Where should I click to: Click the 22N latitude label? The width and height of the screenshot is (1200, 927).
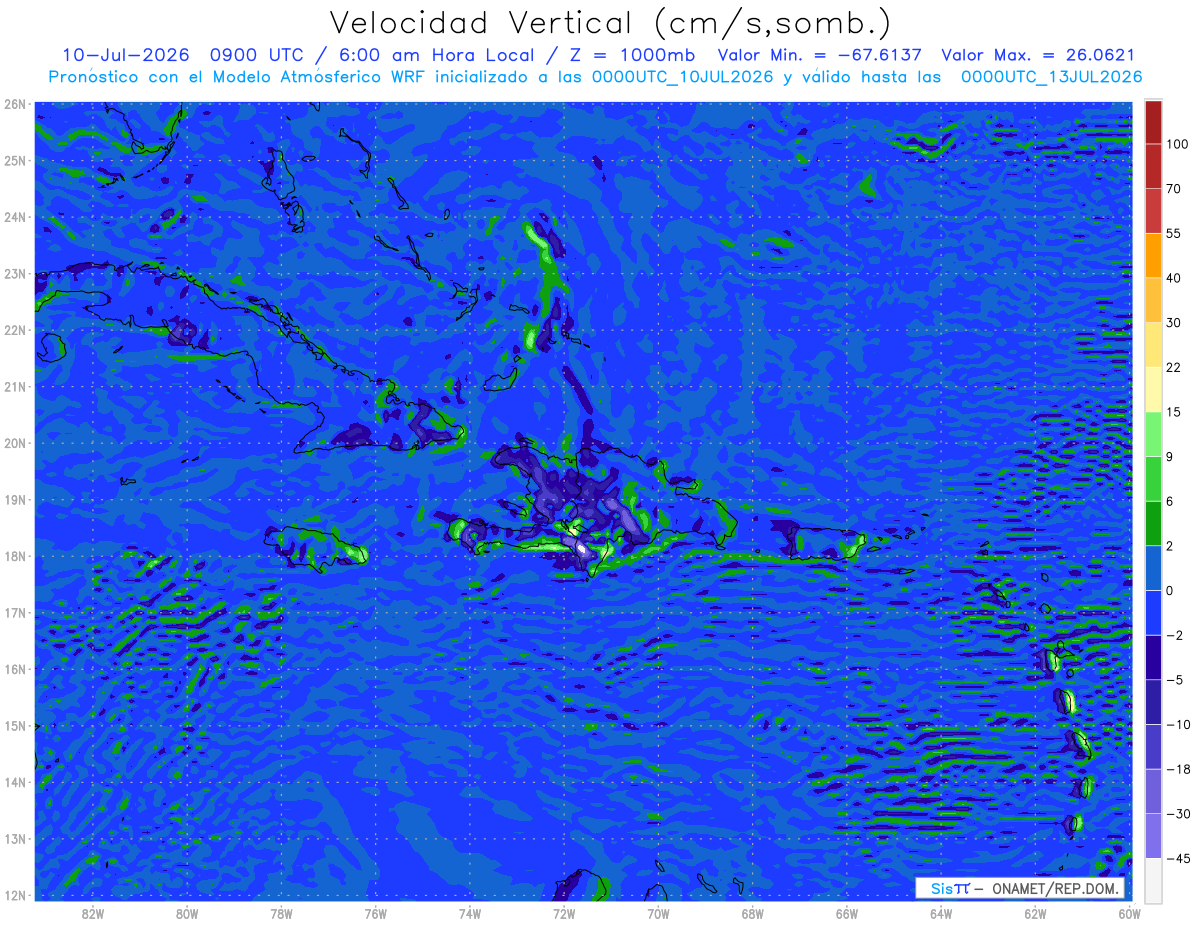pos(15,330)
